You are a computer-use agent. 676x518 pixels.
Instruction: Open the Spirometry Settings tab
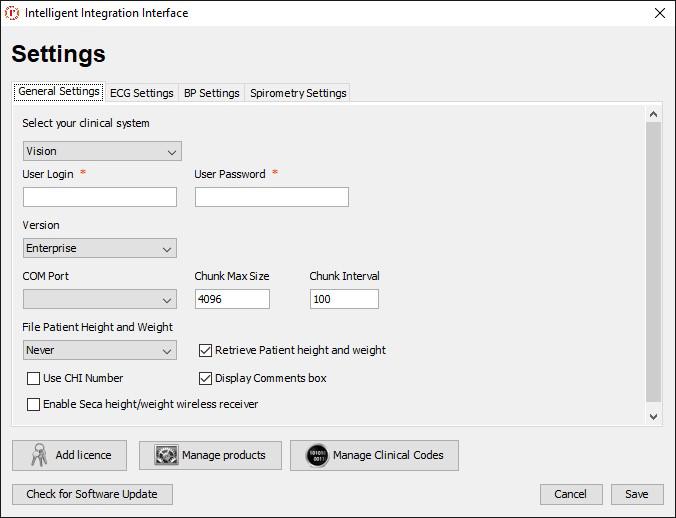[298, 93]
